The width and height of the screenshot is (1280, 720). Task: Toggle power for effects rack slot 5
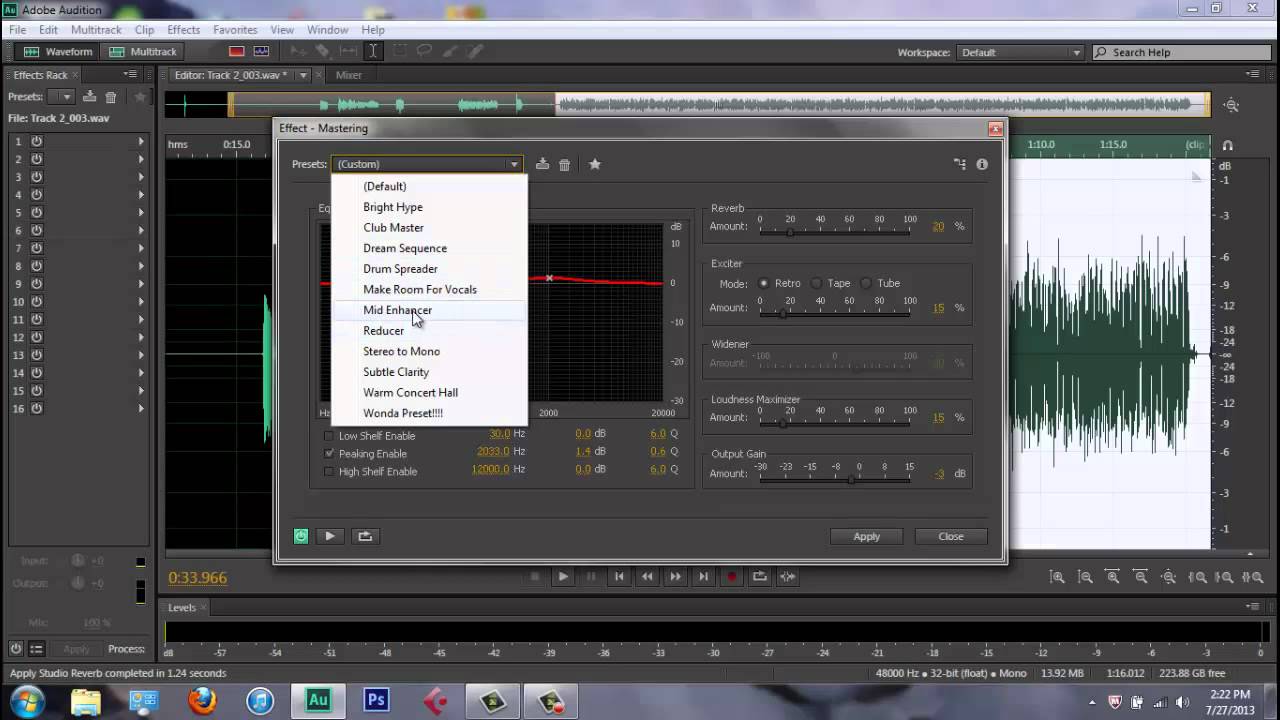(37, 212)
